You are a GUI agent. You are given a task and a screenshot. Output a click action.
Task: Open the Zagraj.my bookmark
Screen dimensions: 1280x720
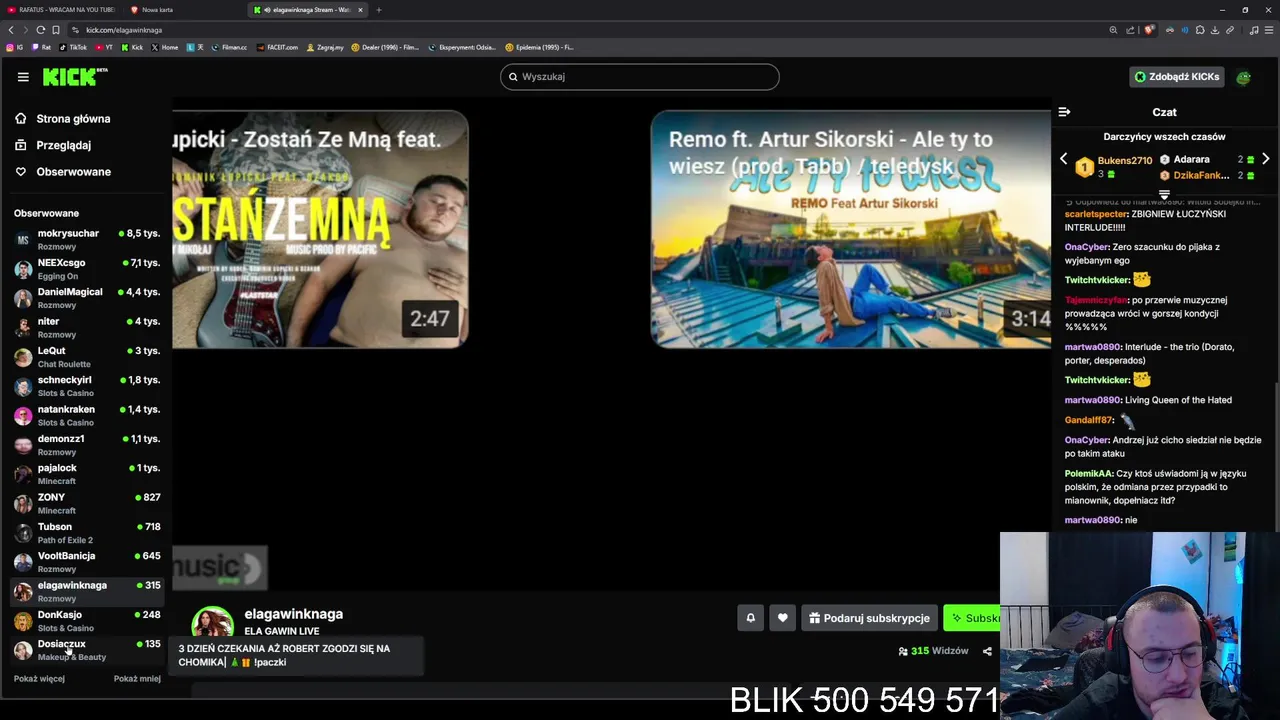tap(325, 47)
